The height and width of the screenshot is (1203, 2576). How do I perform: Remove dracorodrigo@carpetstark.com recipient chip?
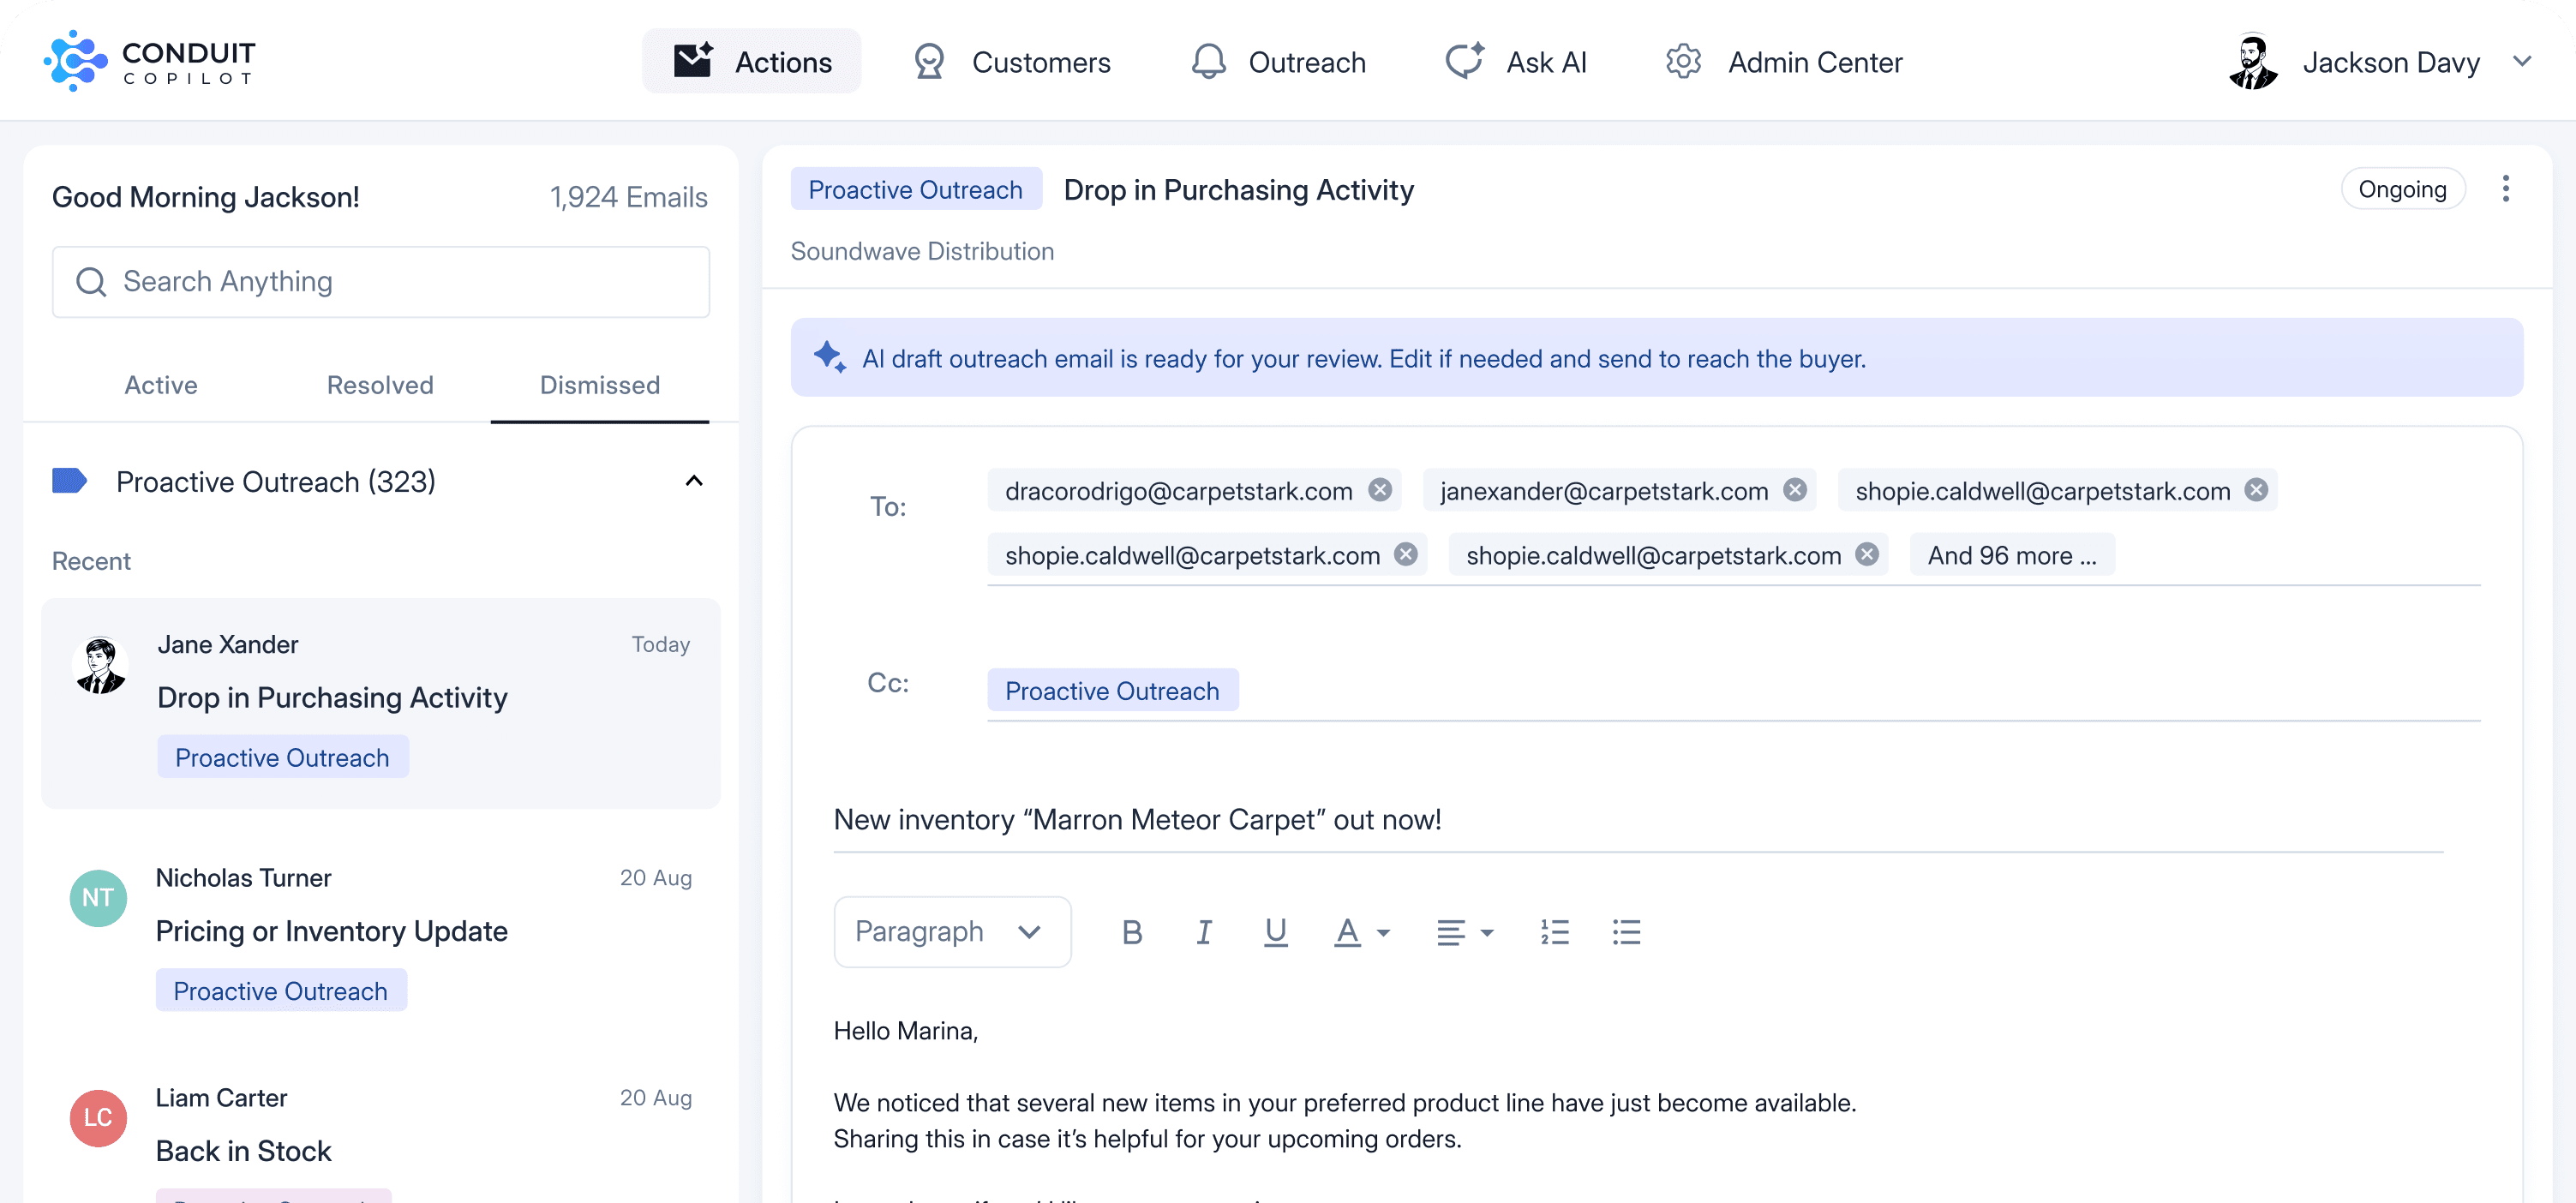[x=1380, y=490]
